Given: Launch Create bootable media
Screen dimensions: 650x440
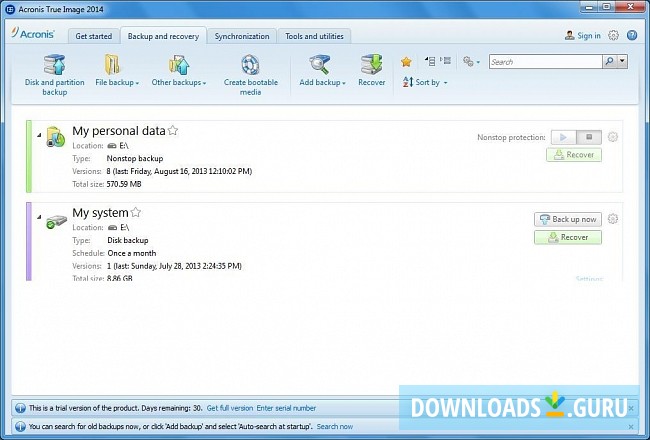Looking at the screenshot, I should tap(250, 75).
